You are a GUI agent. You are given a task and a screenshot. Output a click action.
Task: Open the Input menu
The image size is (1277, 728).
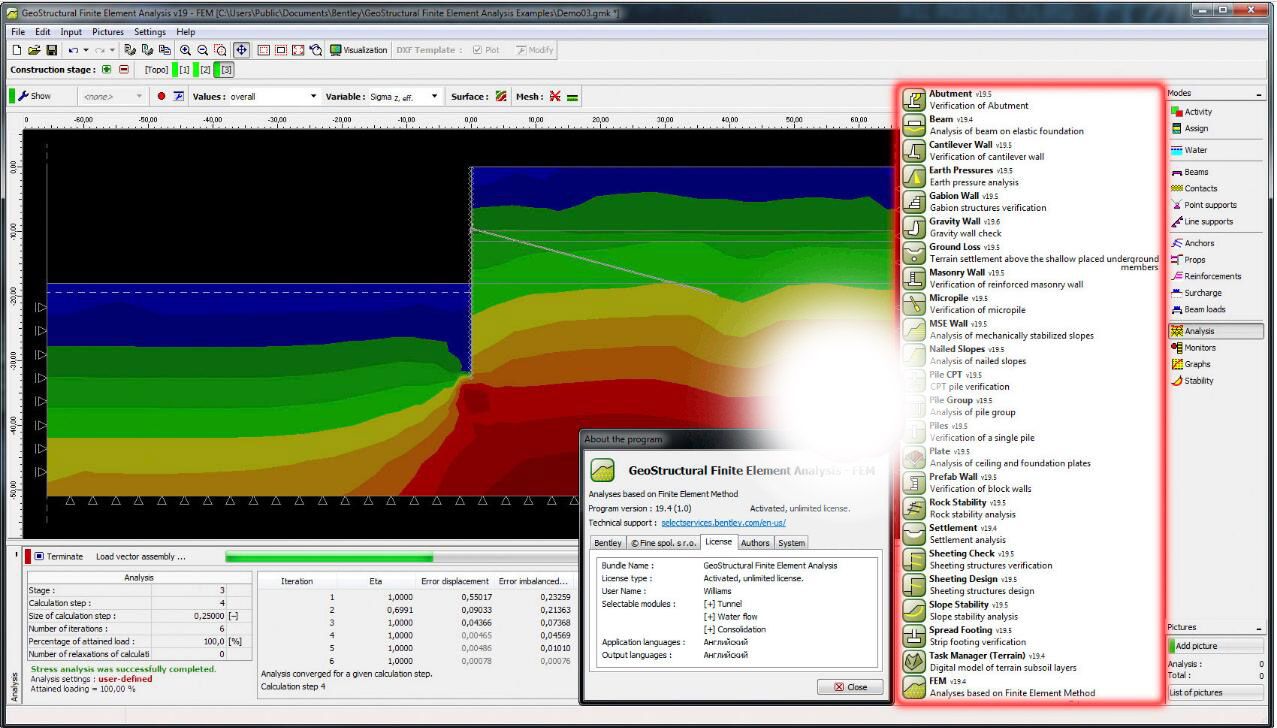[71, 32]
